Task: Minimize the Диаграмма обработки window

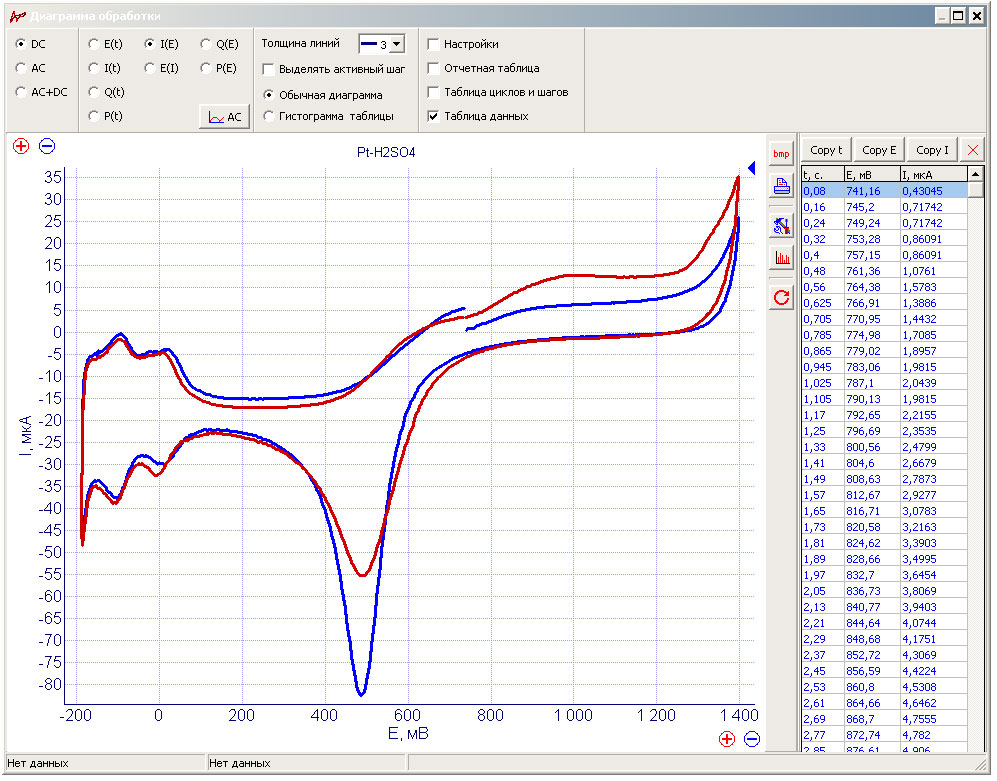Action: point(942,16)
